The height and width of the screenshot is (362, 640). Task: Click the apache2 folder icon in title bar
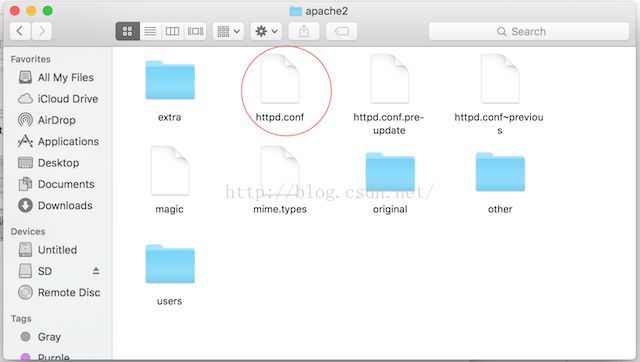click(x=296, y=11)
